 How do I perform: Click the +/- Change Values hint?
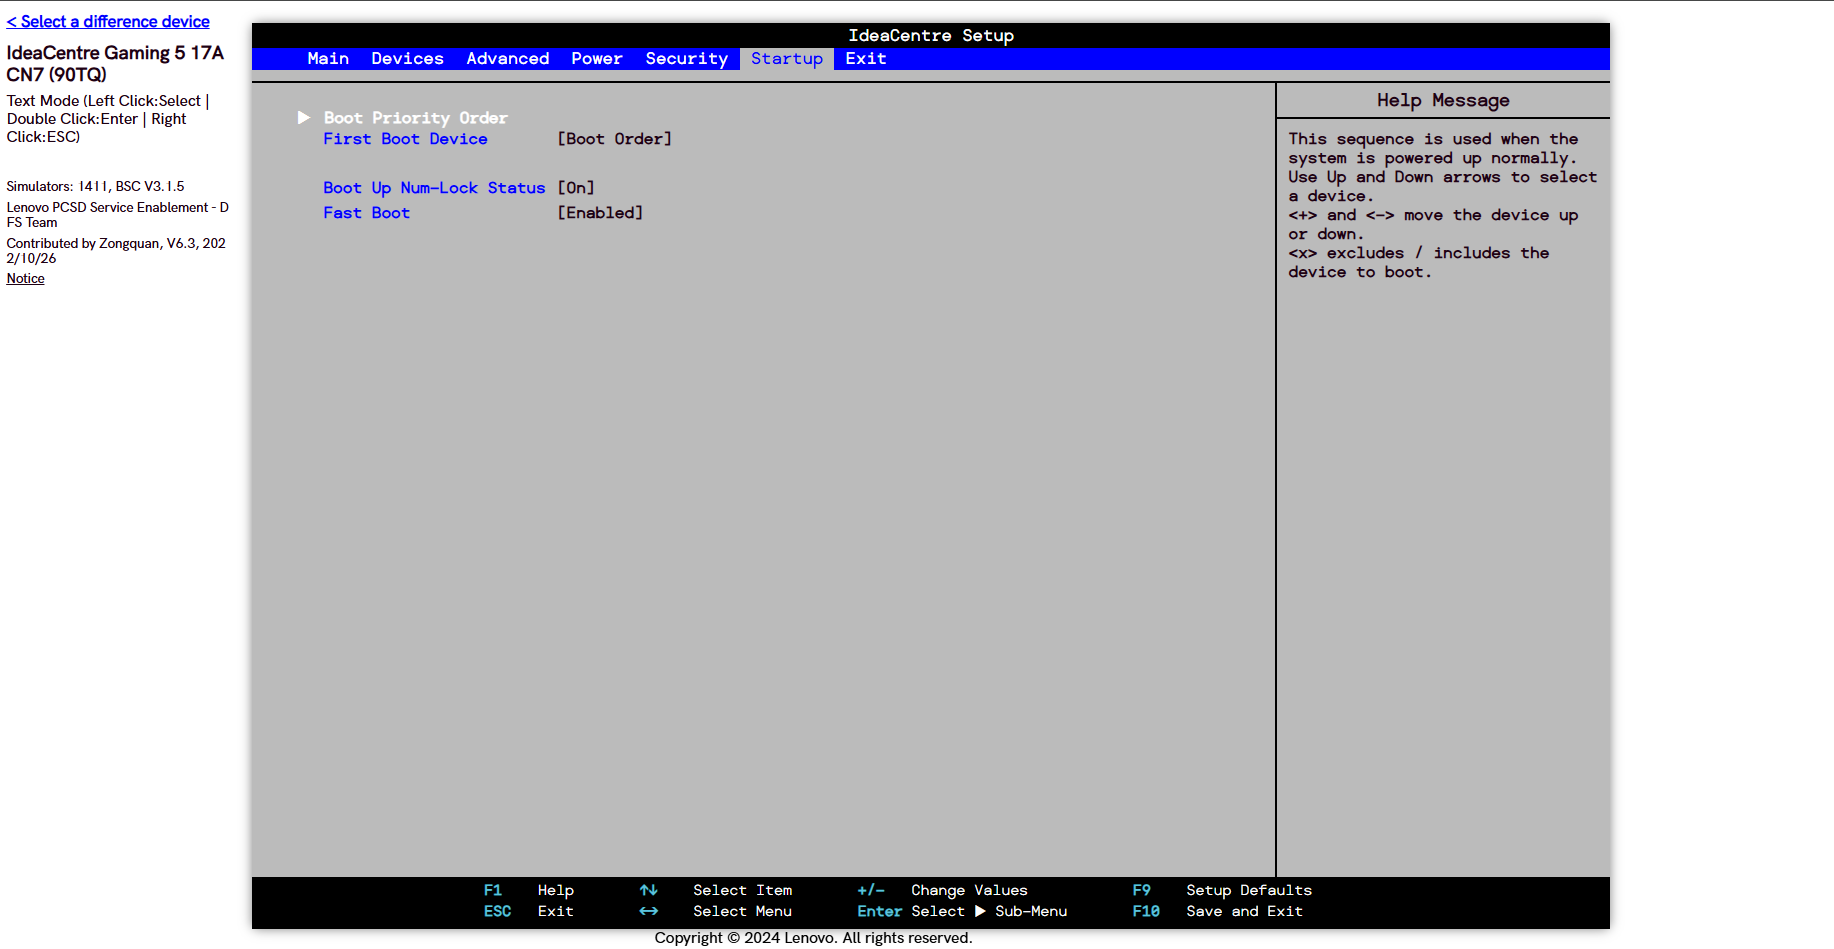pos(942,890)
